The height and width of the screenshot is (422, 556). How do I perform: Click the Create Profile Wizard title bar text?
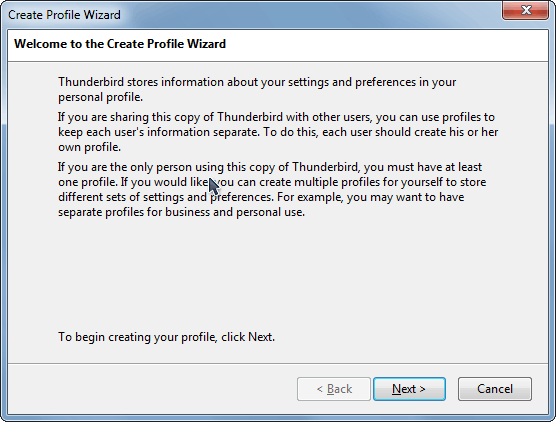[x=64, y=15]
